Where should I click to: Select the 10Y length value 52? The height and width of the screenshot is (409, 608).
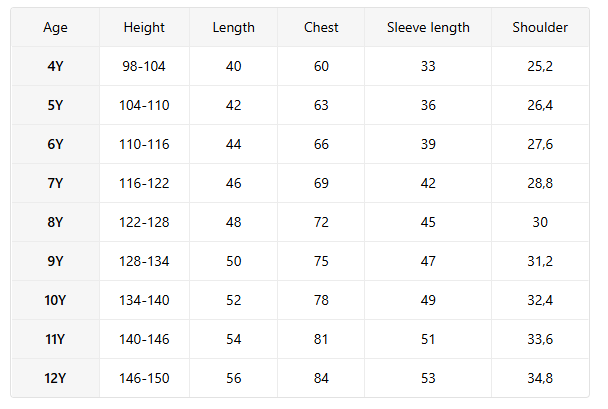[233, 300]
